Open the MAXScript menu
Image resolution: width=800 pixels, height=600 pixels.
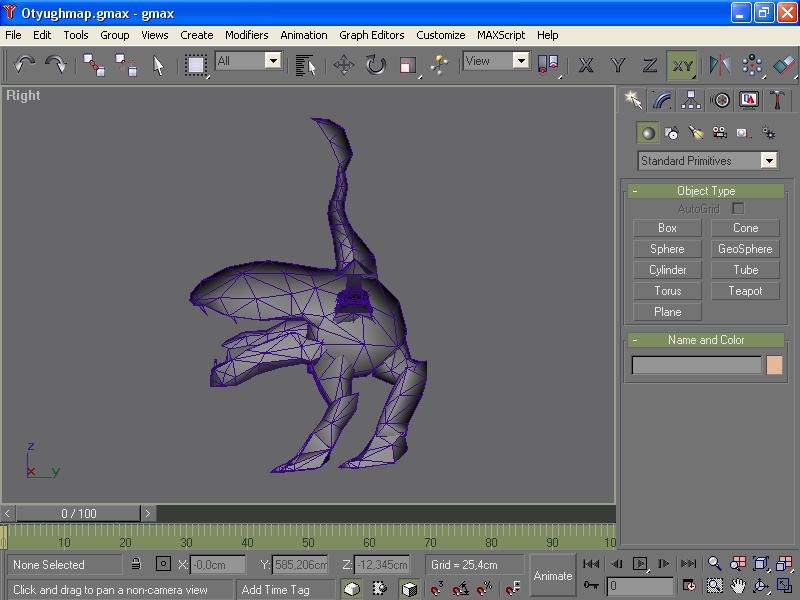click(500, 35)
